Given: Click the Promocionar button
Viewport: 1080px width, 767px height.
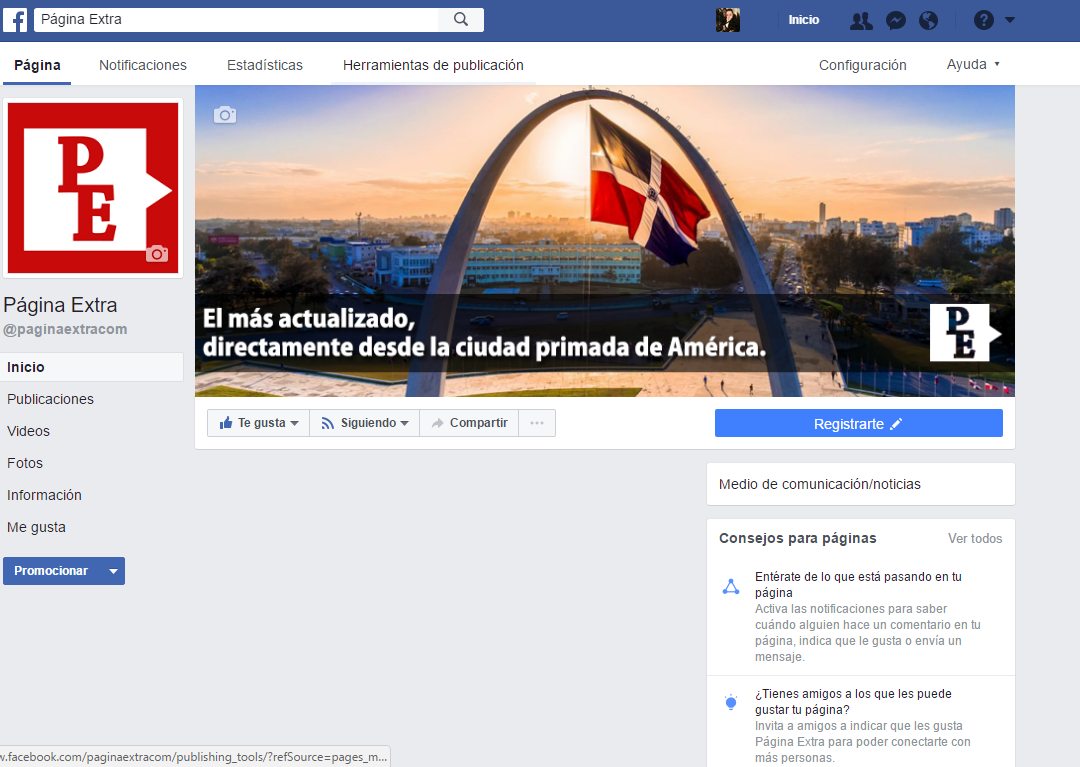Looking at the screenshot, I should pyautogui.click(x=52, y=571).
